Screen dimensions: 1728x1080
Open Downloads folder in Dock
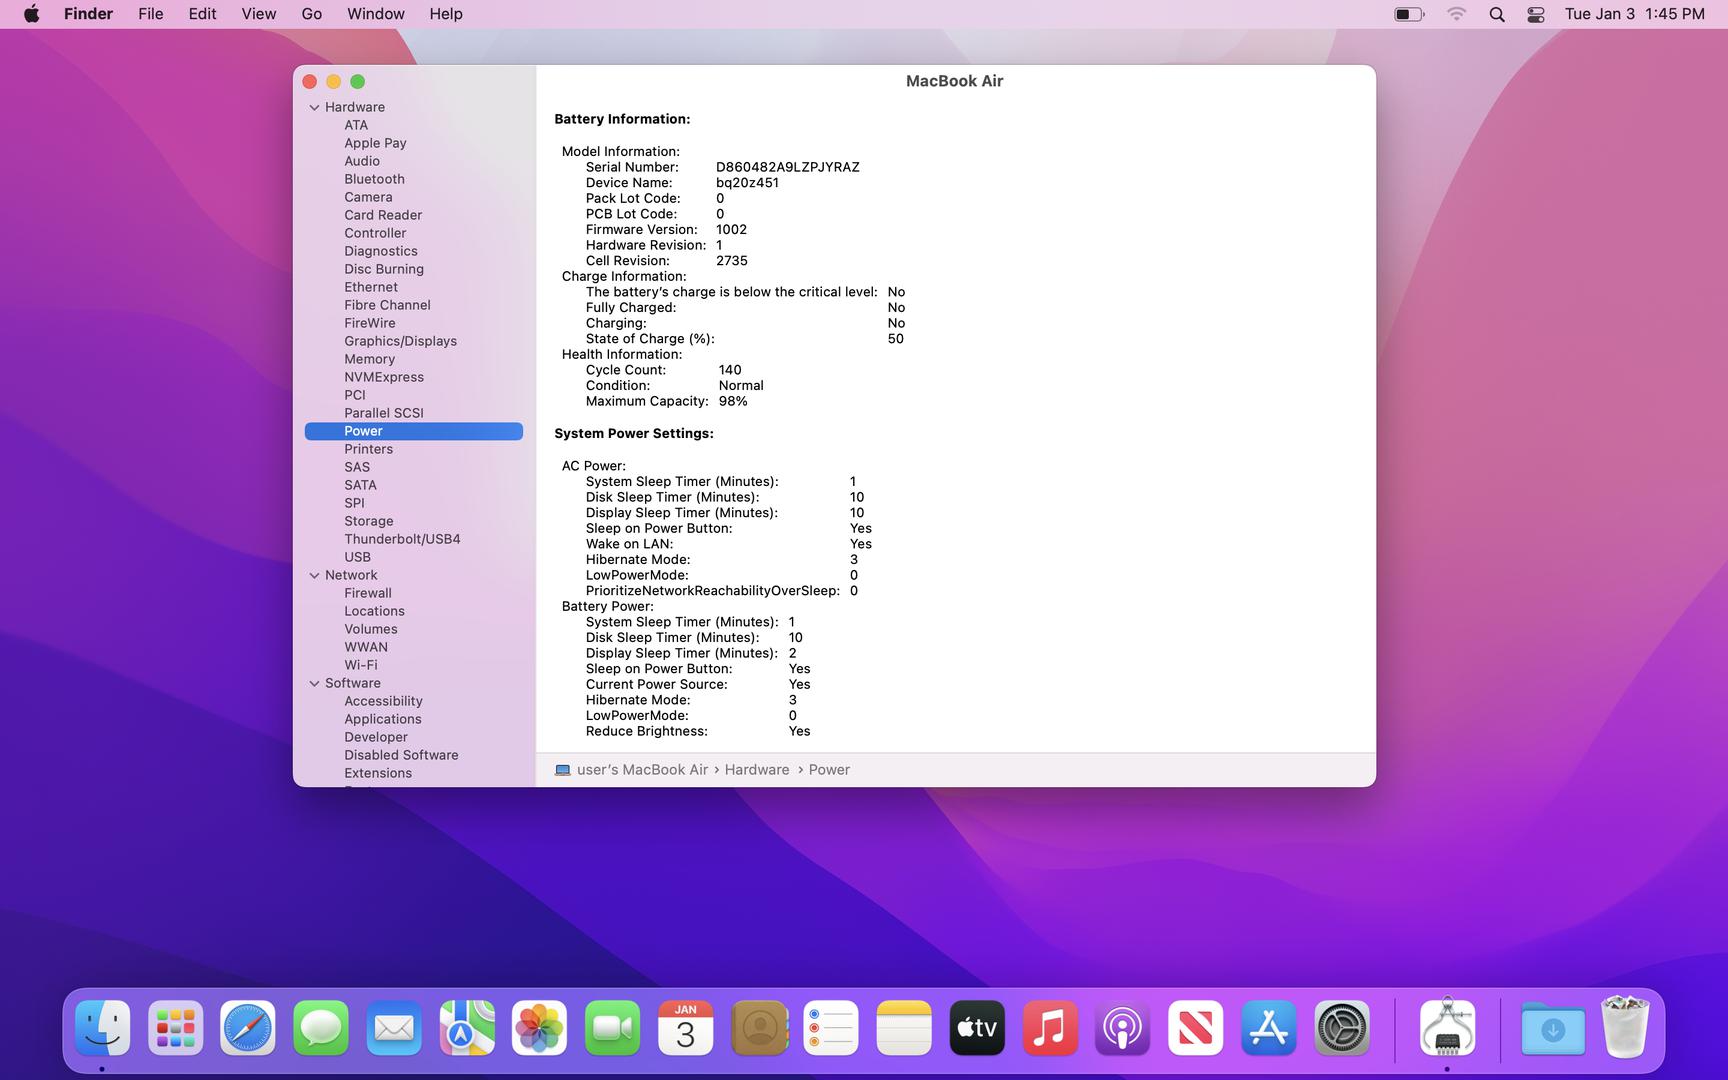point(1553,1028)
